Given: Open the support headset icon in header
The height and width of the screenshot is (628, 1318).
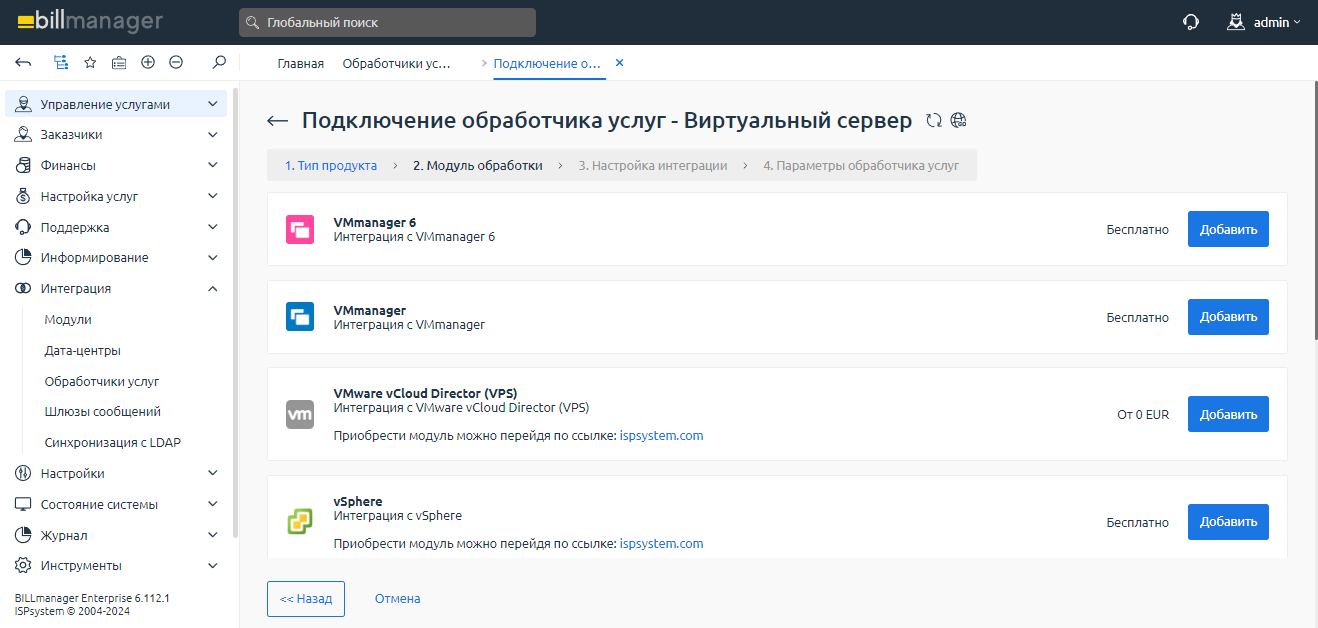Looking at the screenshot, I should click(x=1191, y=22).
